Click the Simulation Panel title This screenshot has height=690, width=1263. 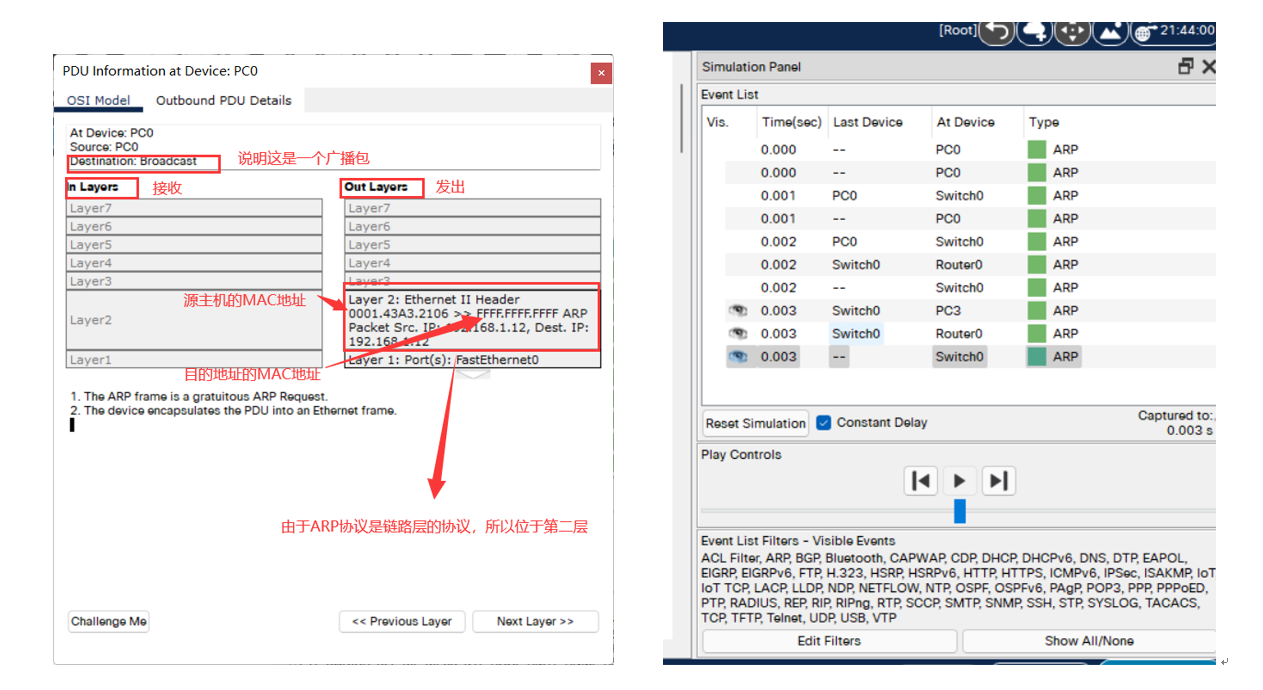[x=751, y=67]
